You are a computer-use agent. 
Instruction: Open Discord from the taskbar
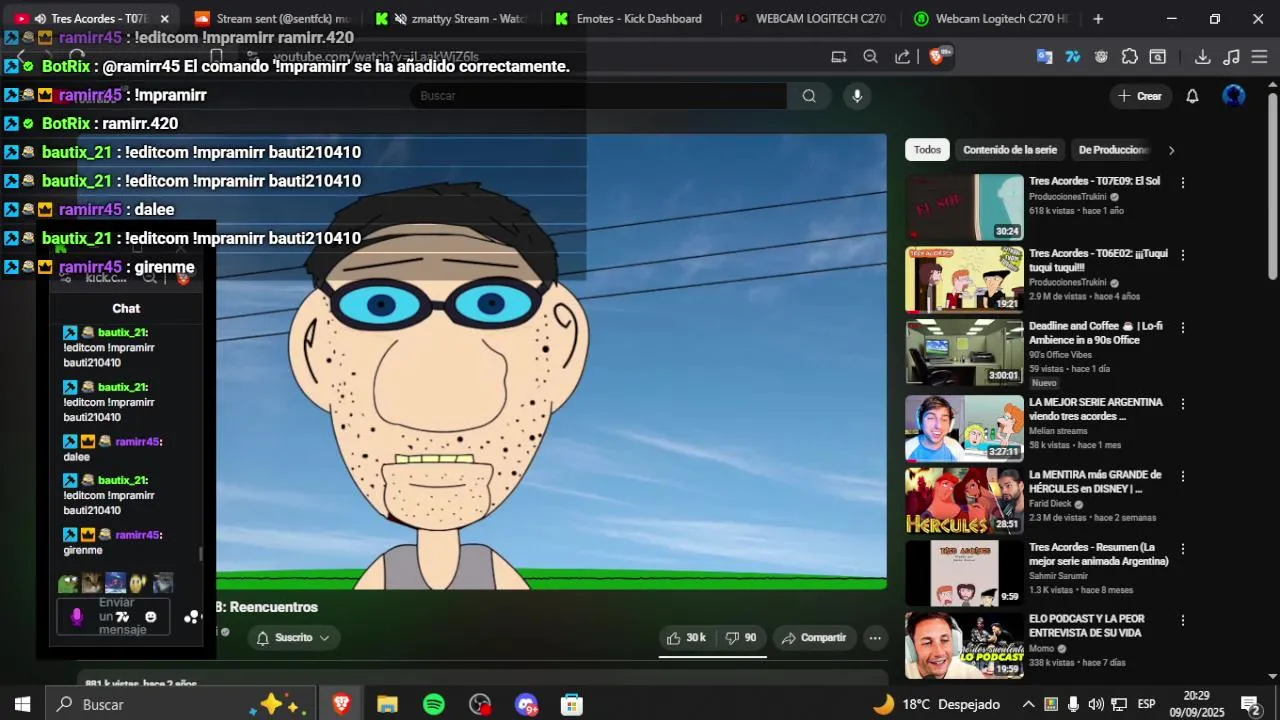pos(527,705)
